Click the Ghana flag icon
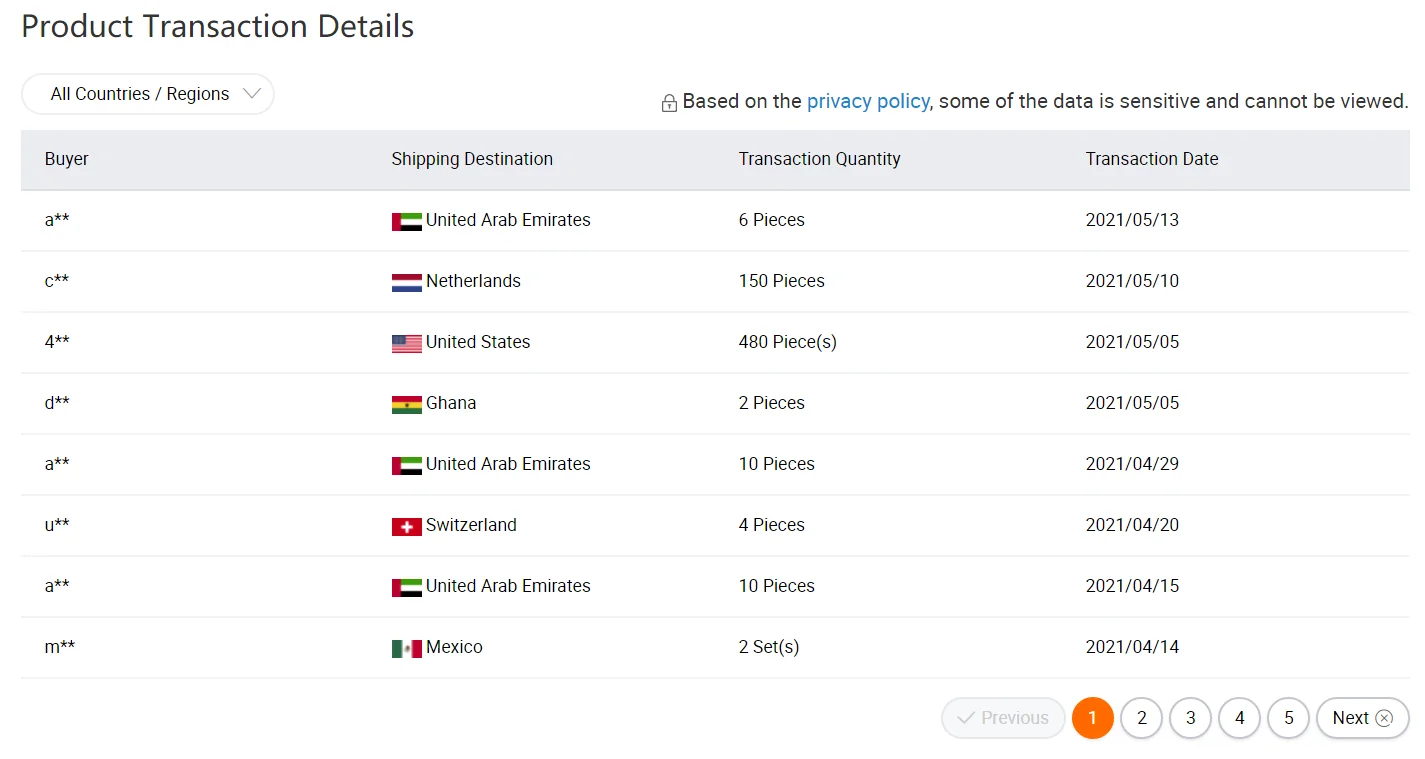Image resolution: width=1425 pixels, height=759 pixels. [406, 404]
